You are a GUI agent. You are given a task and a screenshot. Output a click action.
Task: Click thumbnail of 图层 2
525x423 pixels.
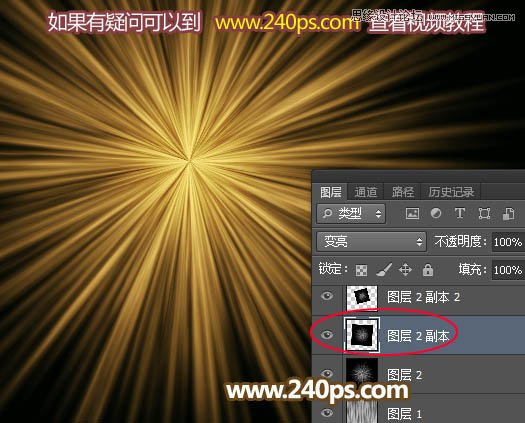[362, 373]
